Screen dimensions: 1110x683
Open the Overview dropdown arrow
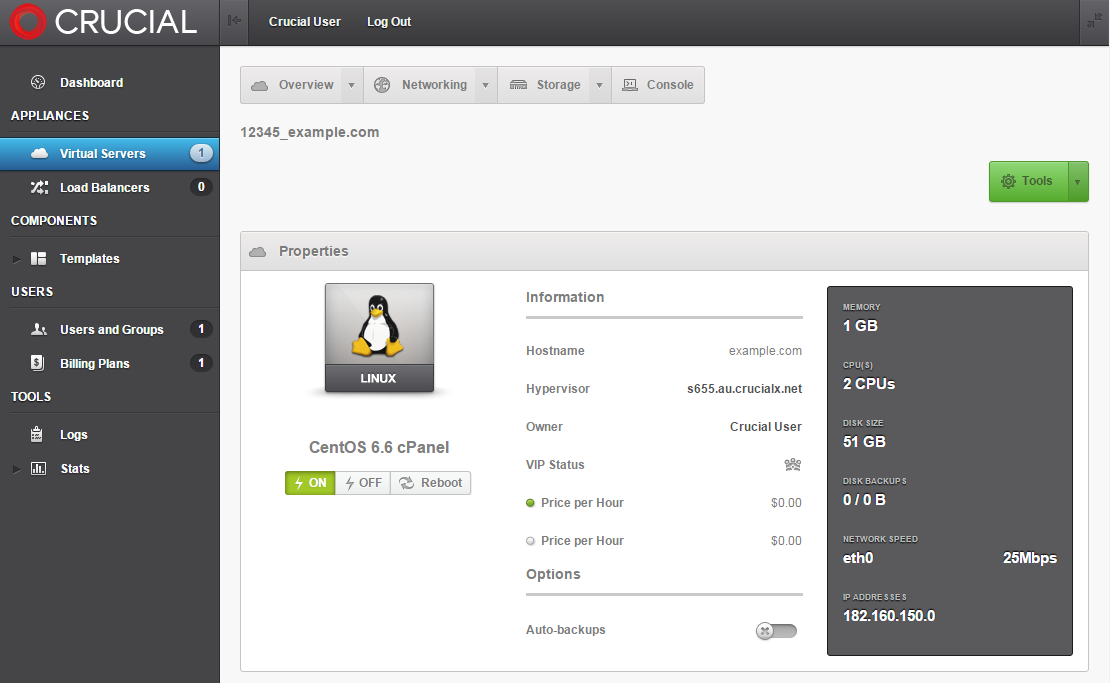tap(351, 85)
